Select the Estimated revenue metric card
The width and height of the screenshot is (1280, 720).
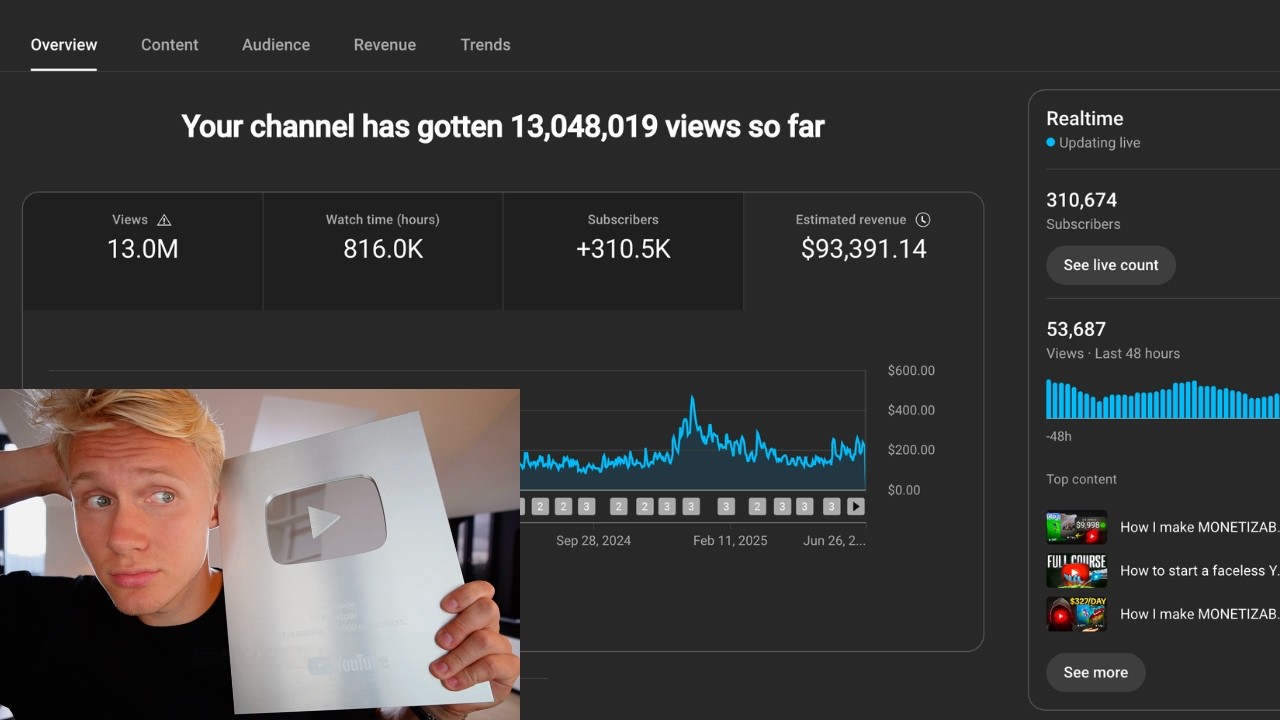[864, 251]
